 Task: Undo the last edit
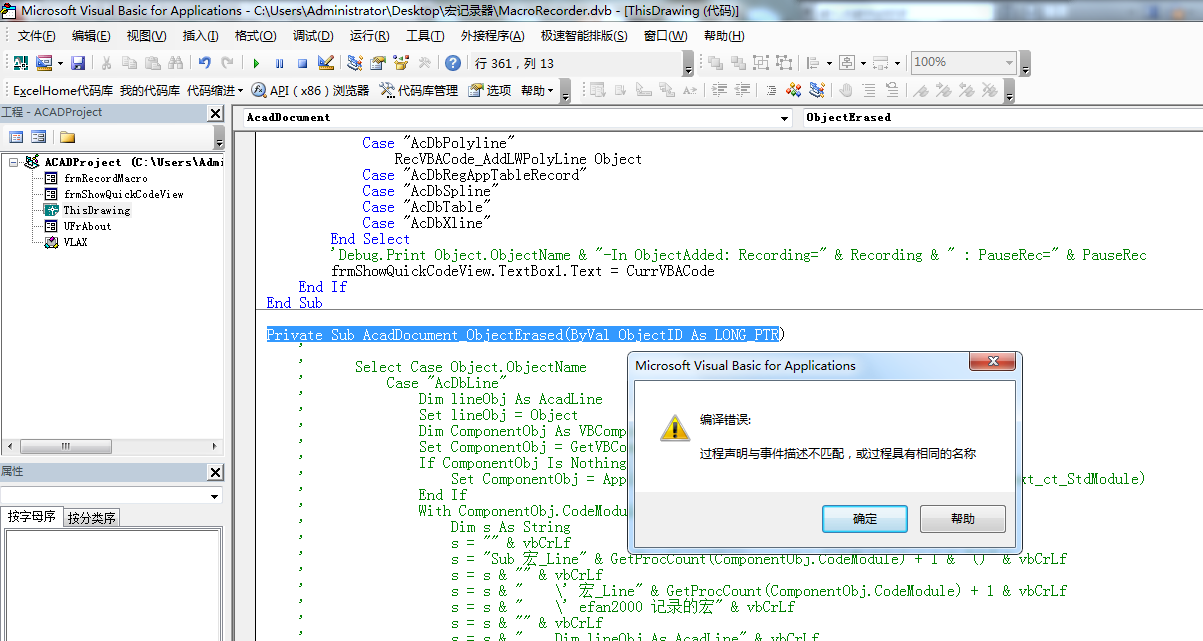click(204, 62)
